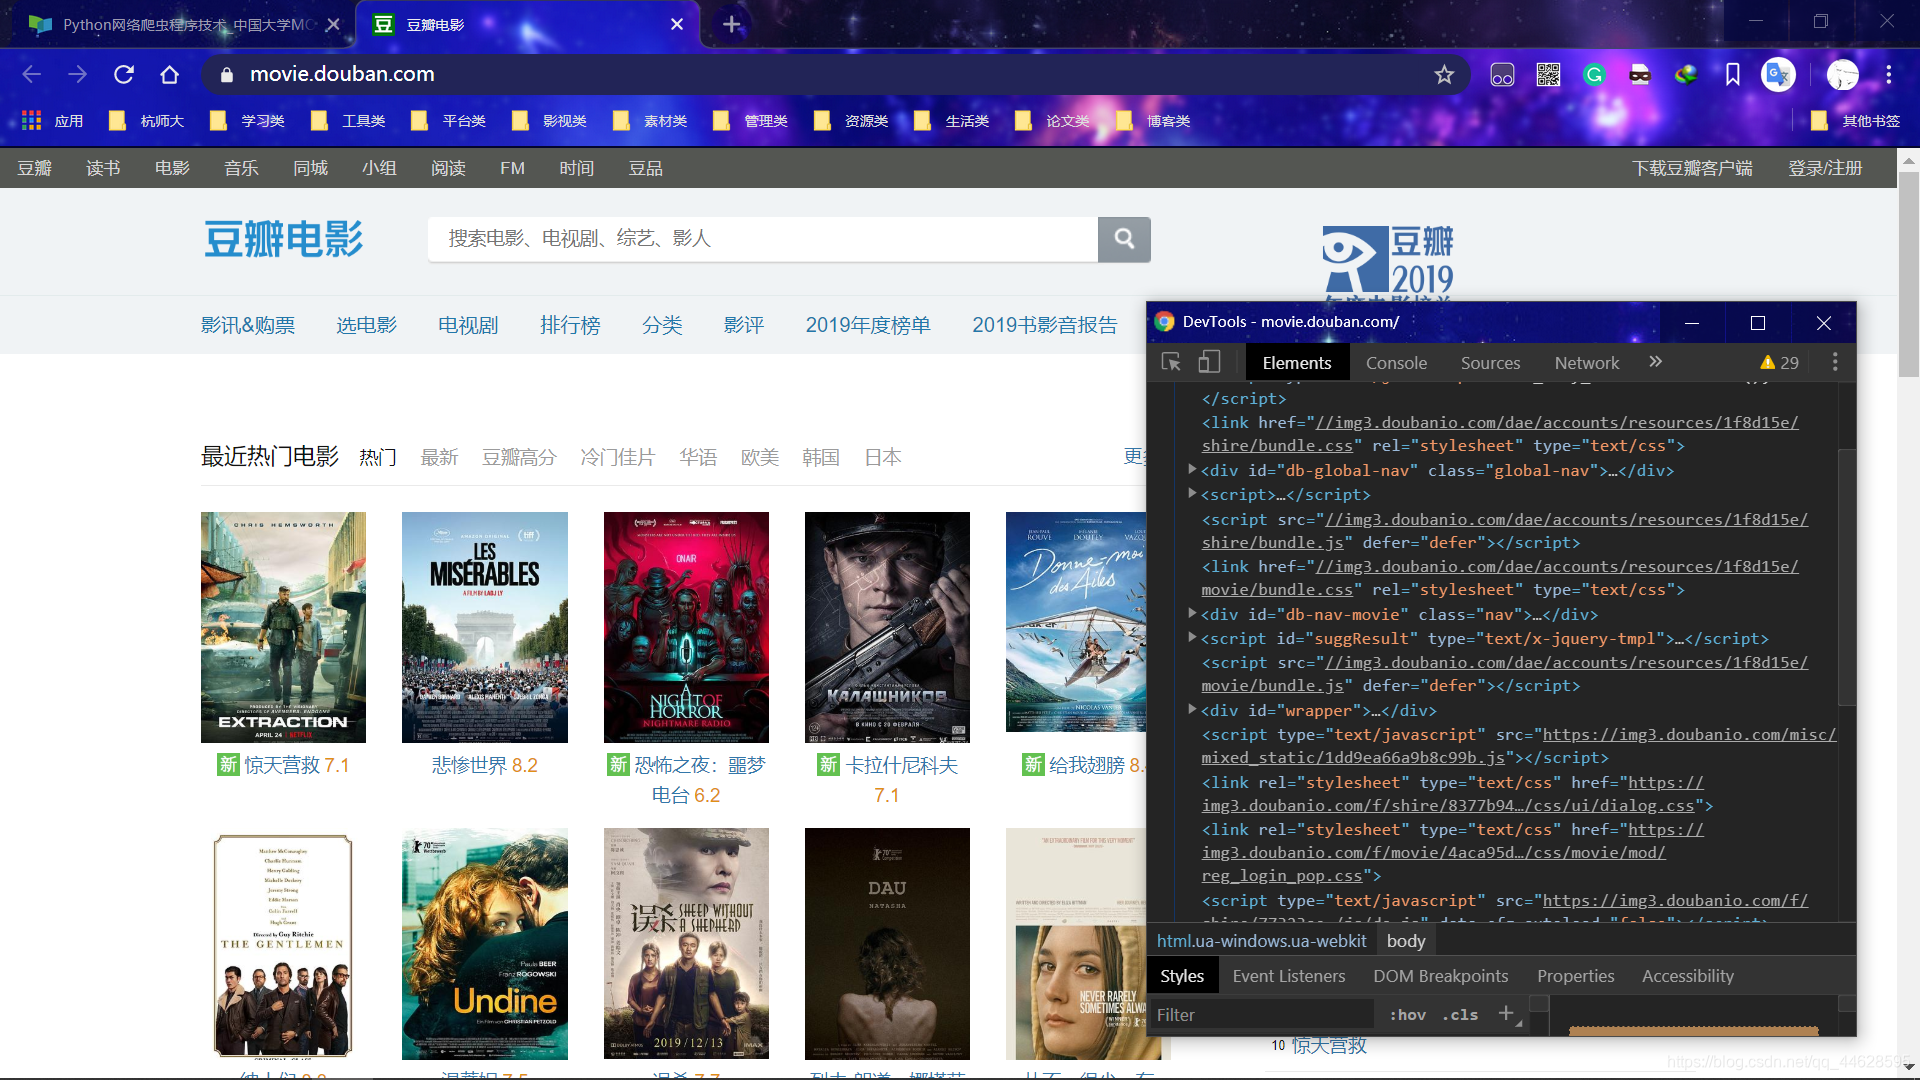This screenshot has width=1920, height=1080.
Task: Toggle DevTools device toolbar icon
Action: [1209, 362]
